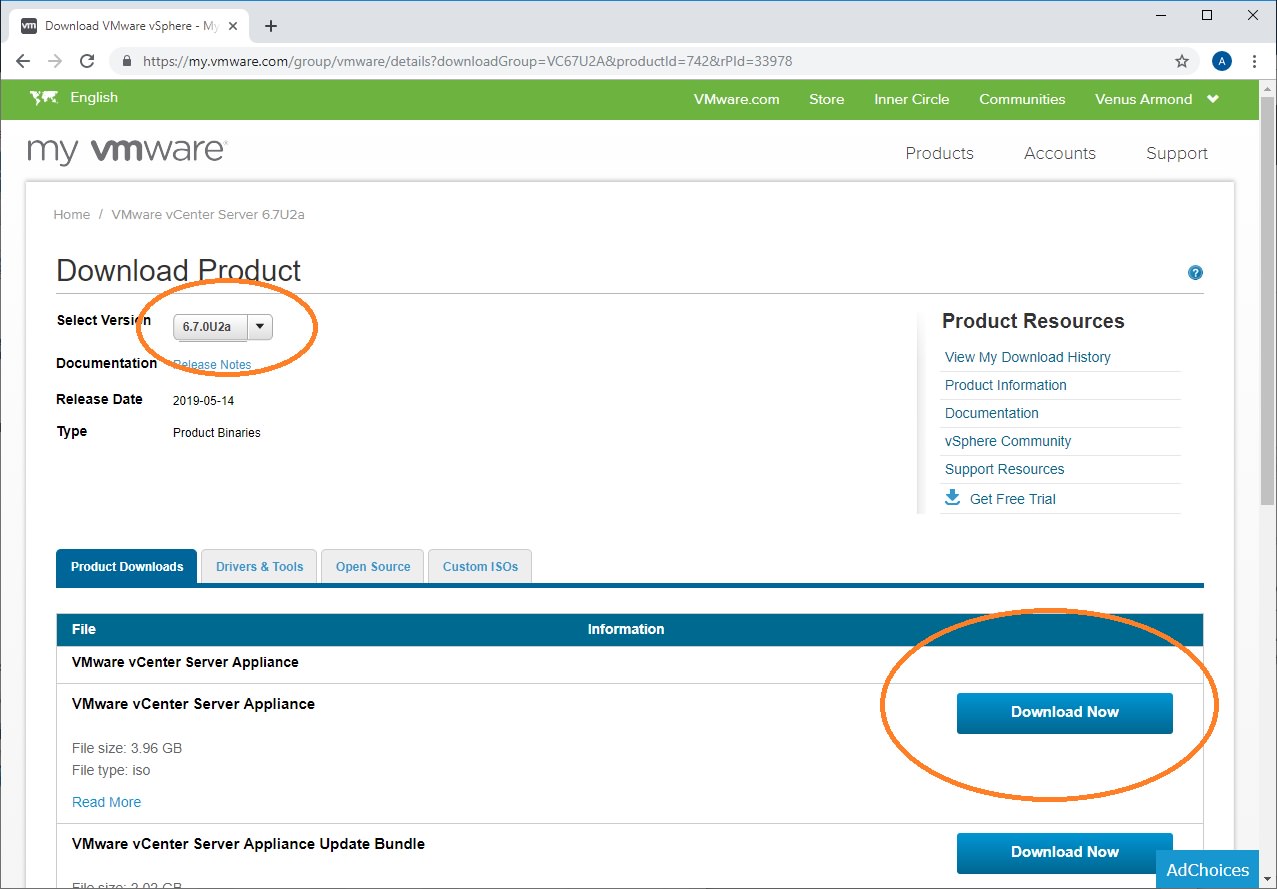The image size is (1277, 889).
Task: Click the browser forward arrow
Action: click(55, 61)
